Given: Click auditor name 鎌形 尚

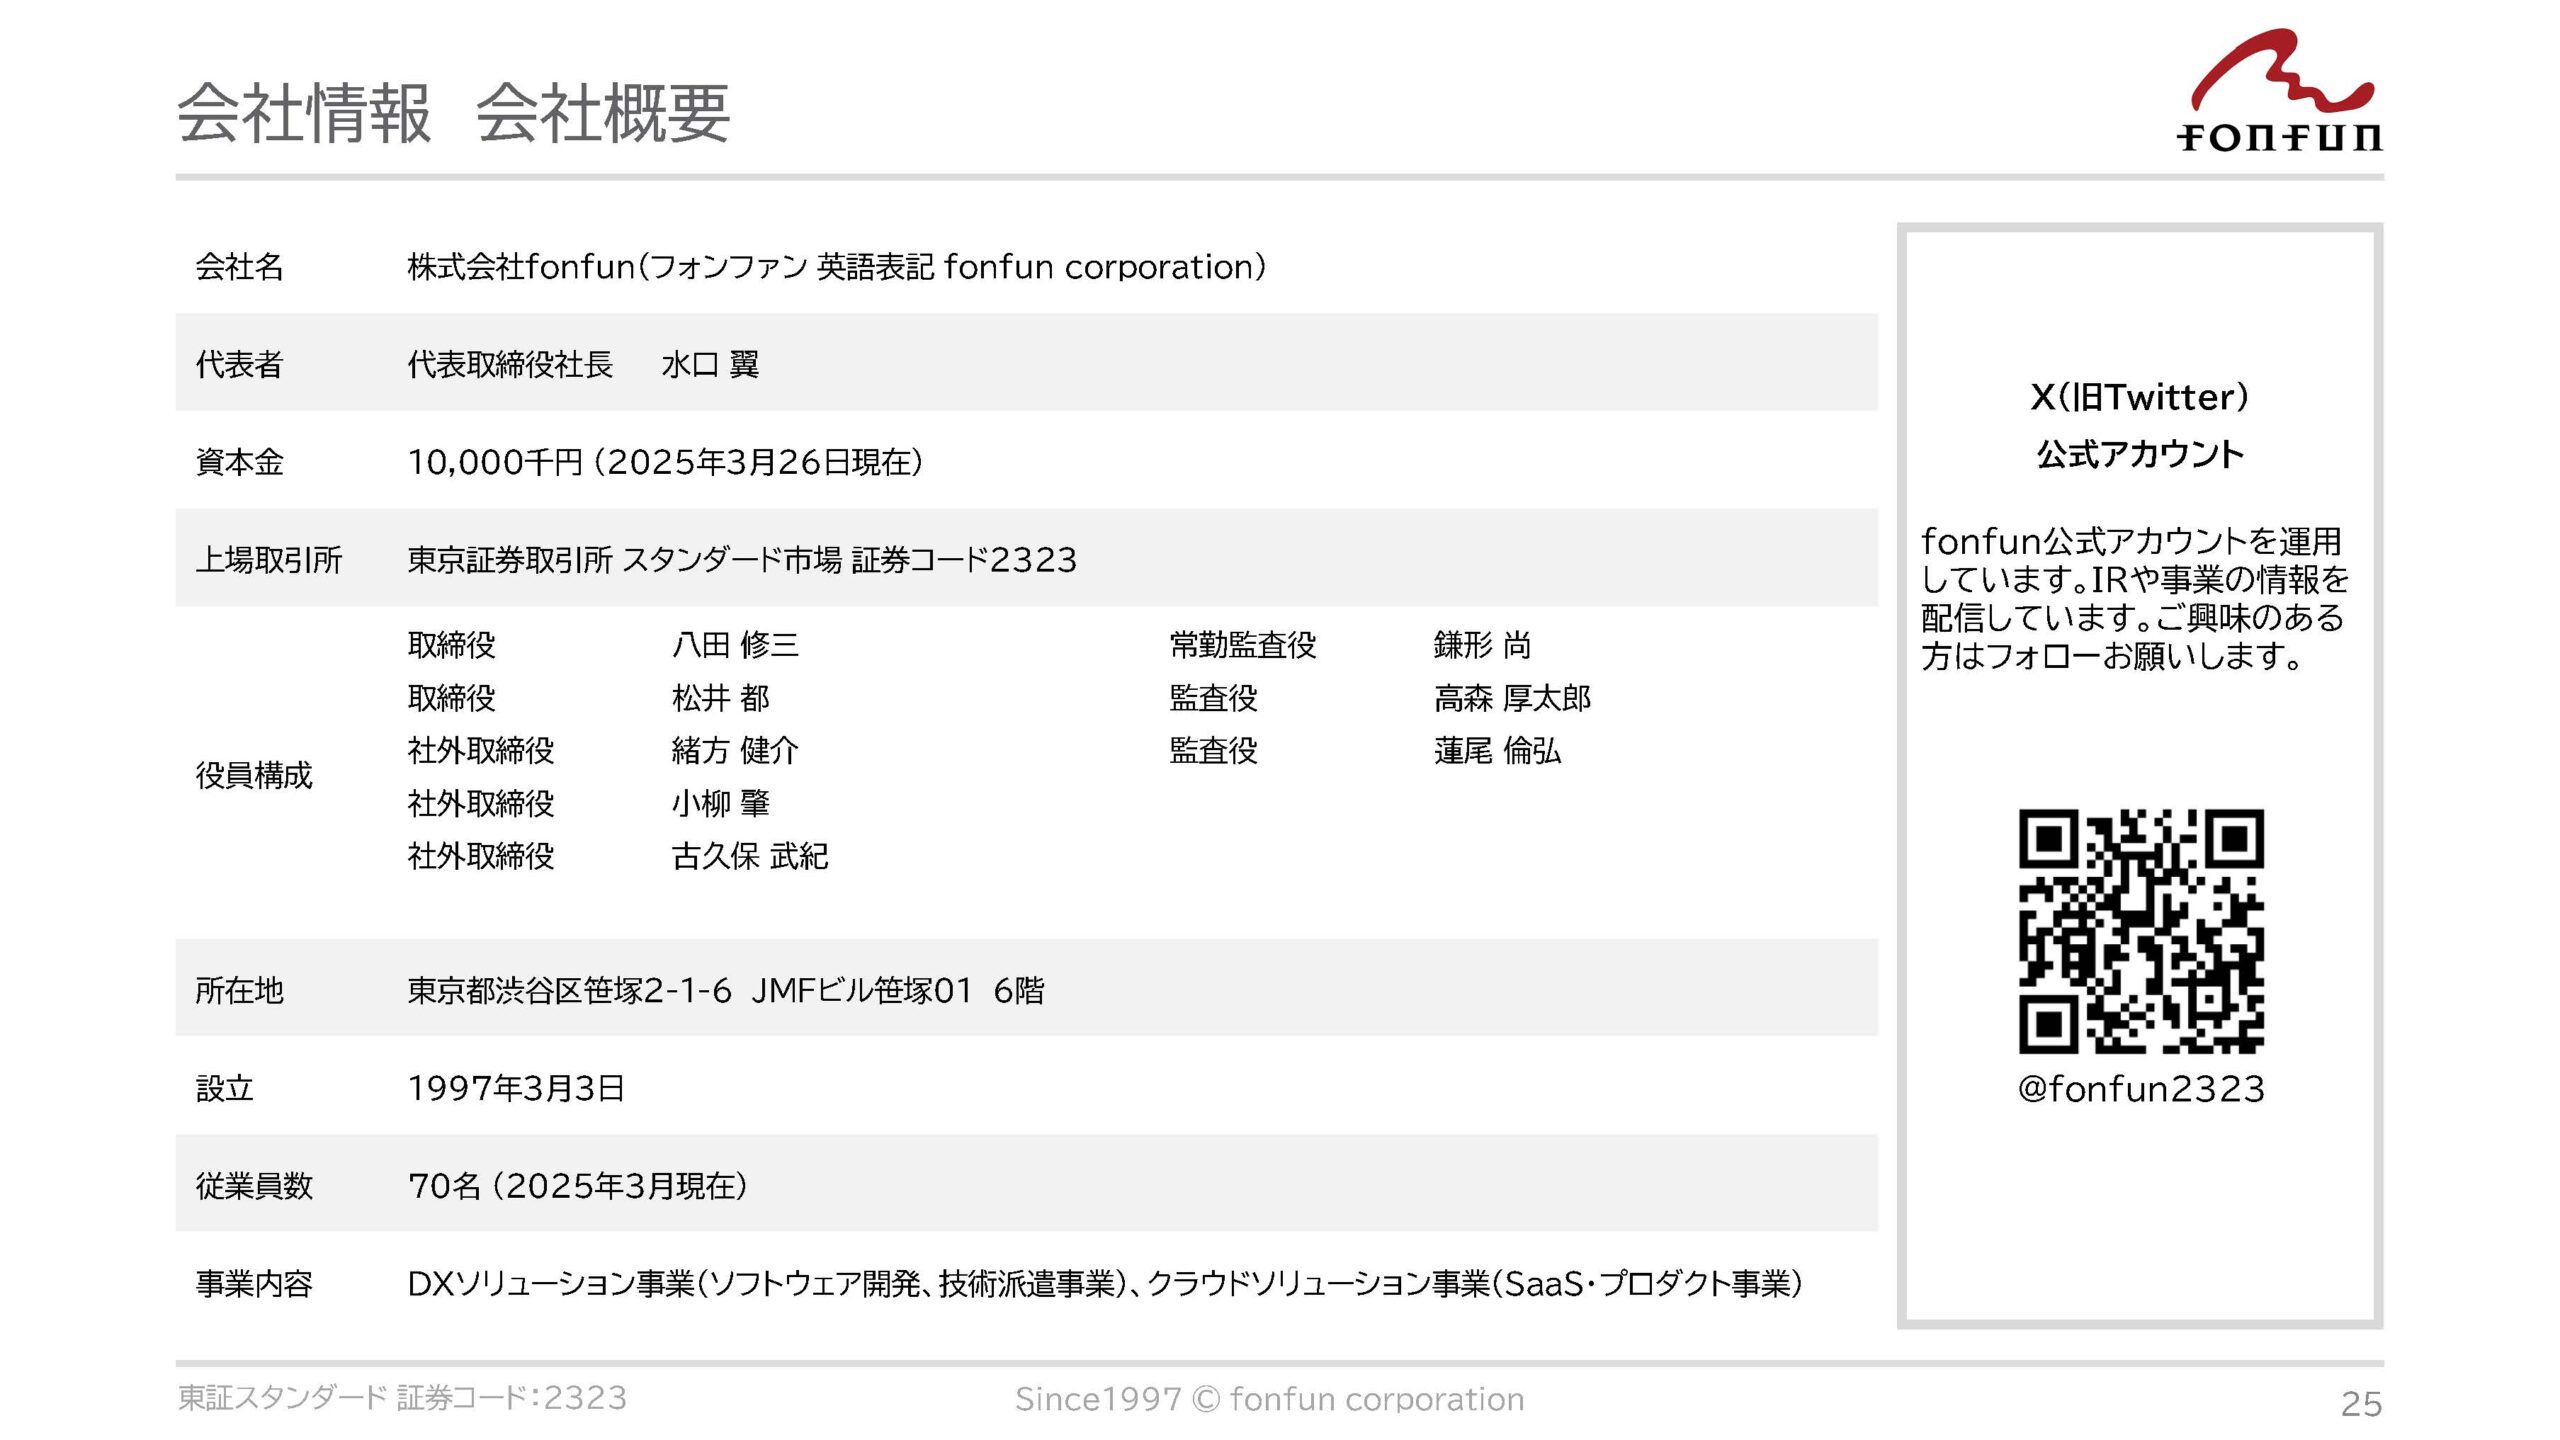Looking at the screenshot, I should 1482,645.
